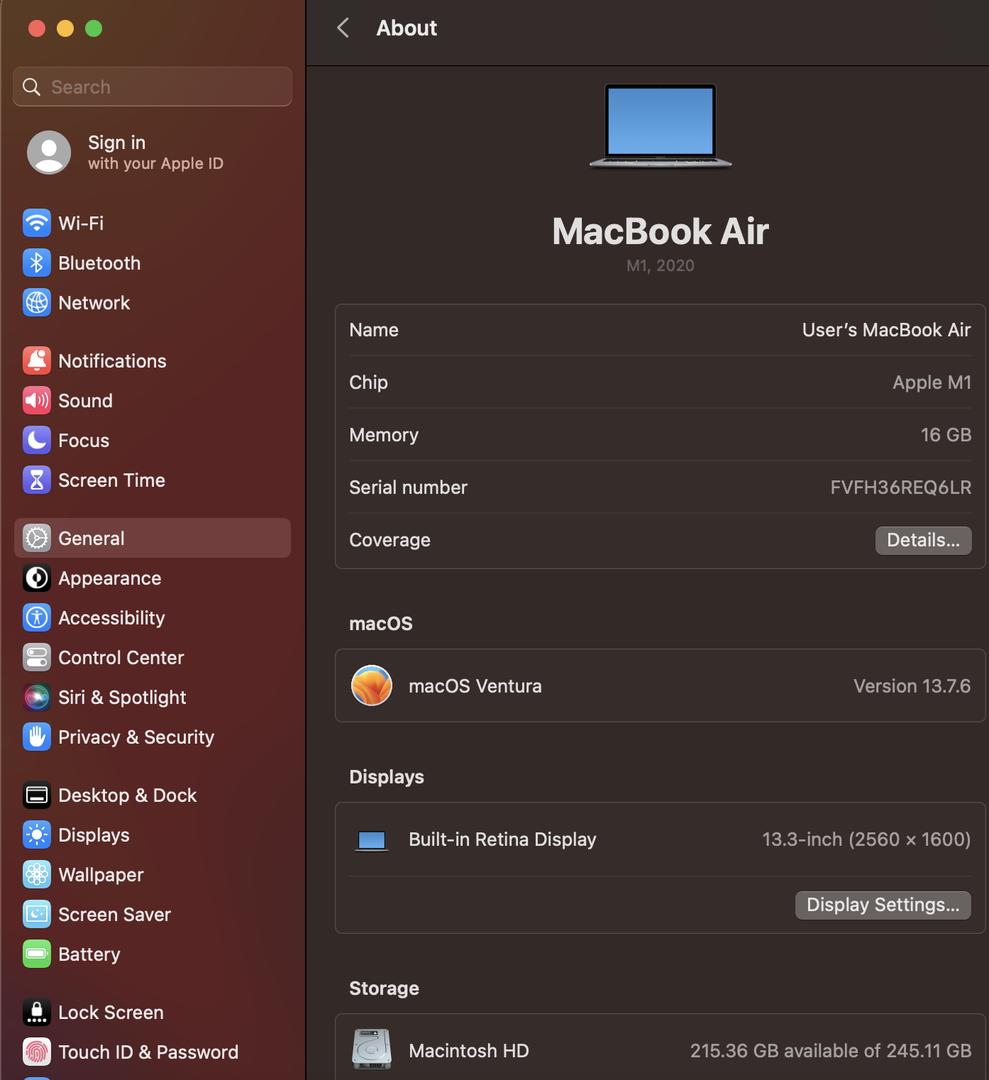Open Privacy & Security settings
This screenshot has width=989, height=1080.
[x=152, y=737]
